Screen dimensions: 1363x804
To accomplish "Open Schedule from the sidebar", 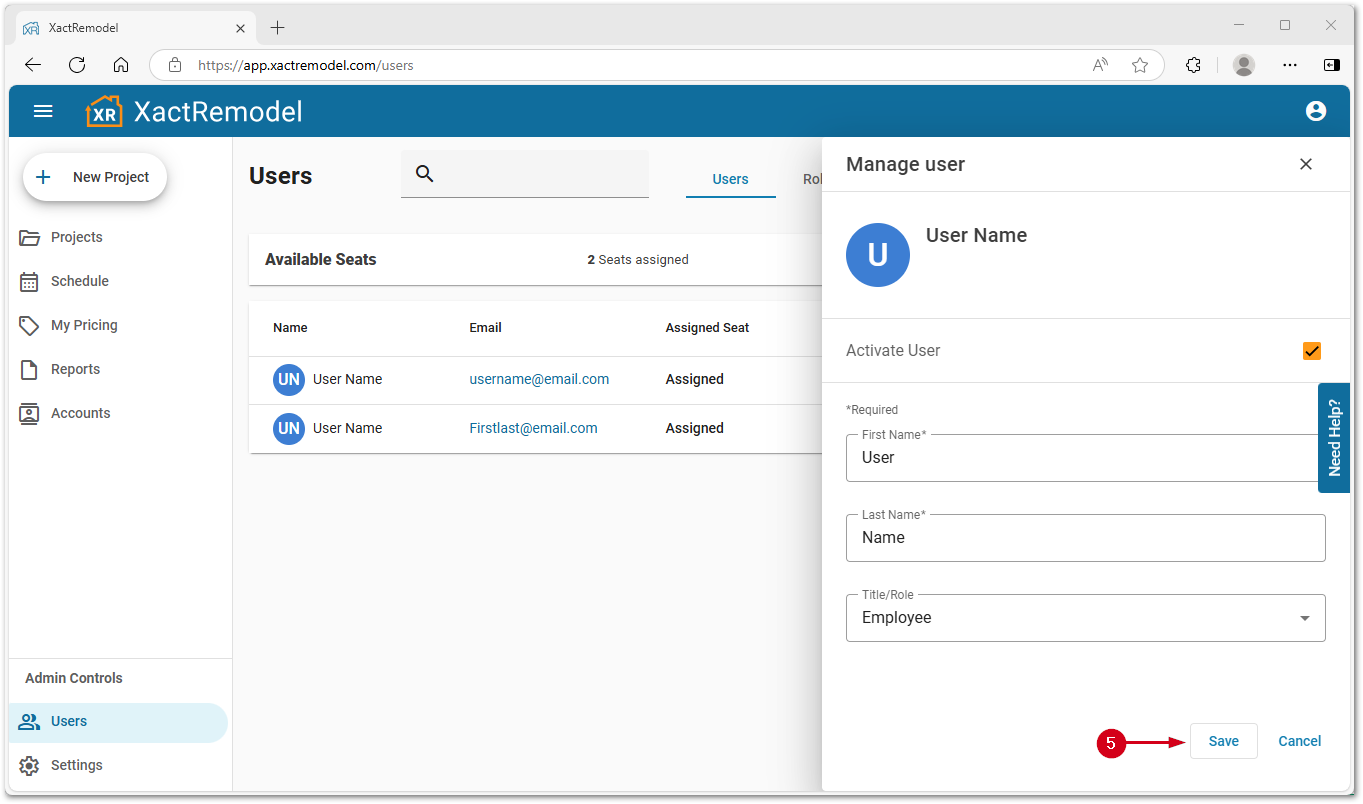I will (x=79, y=281).
